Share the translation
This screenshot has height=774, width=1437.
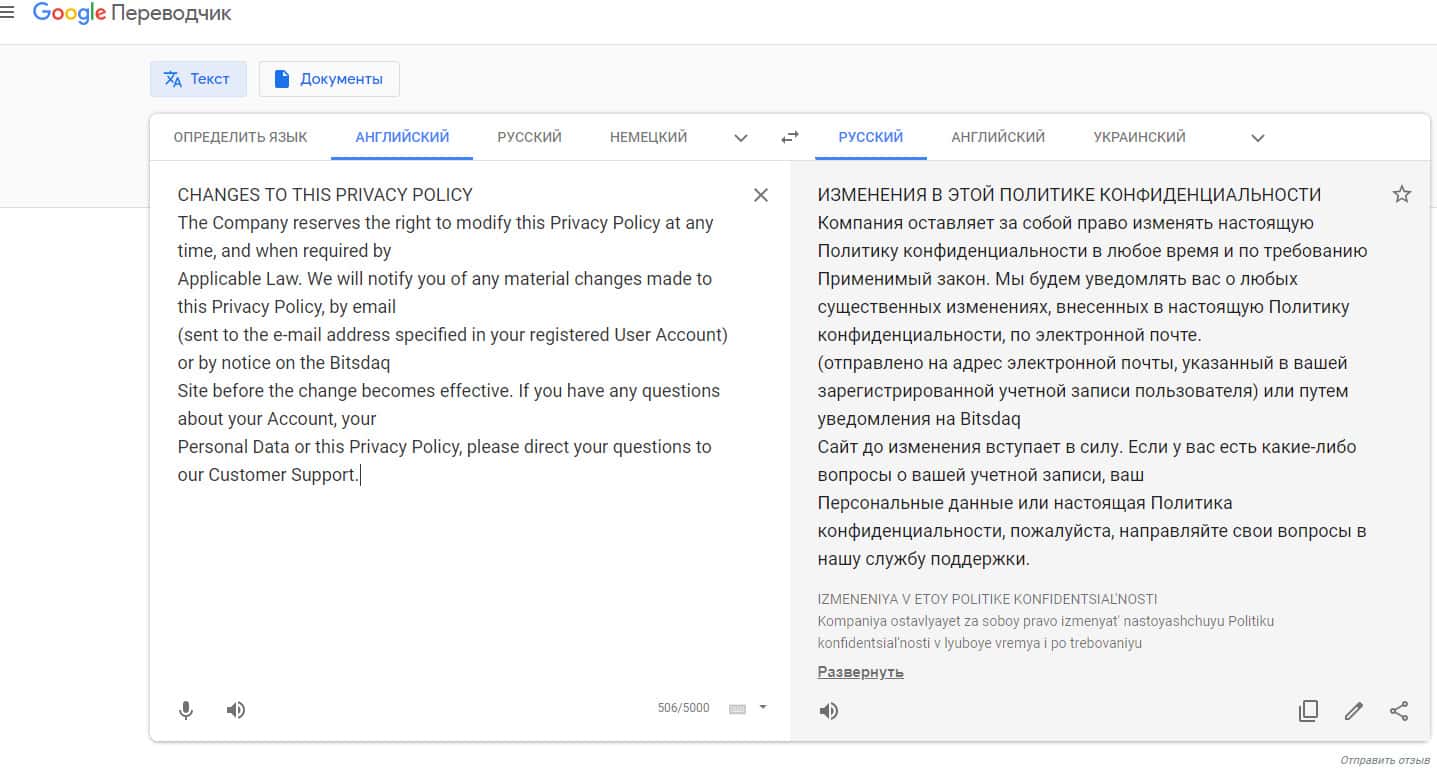(1399, 711)
